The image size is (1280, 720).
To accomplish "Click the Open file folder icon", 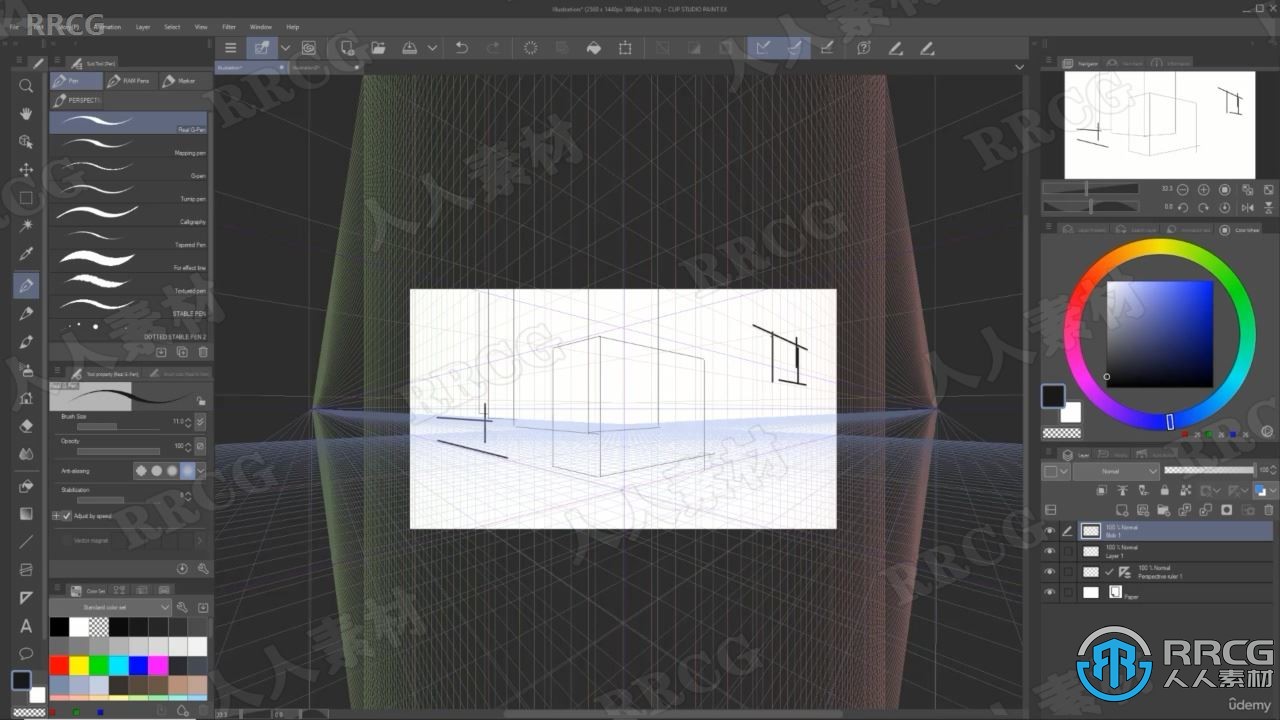I will tap(378, 47).
